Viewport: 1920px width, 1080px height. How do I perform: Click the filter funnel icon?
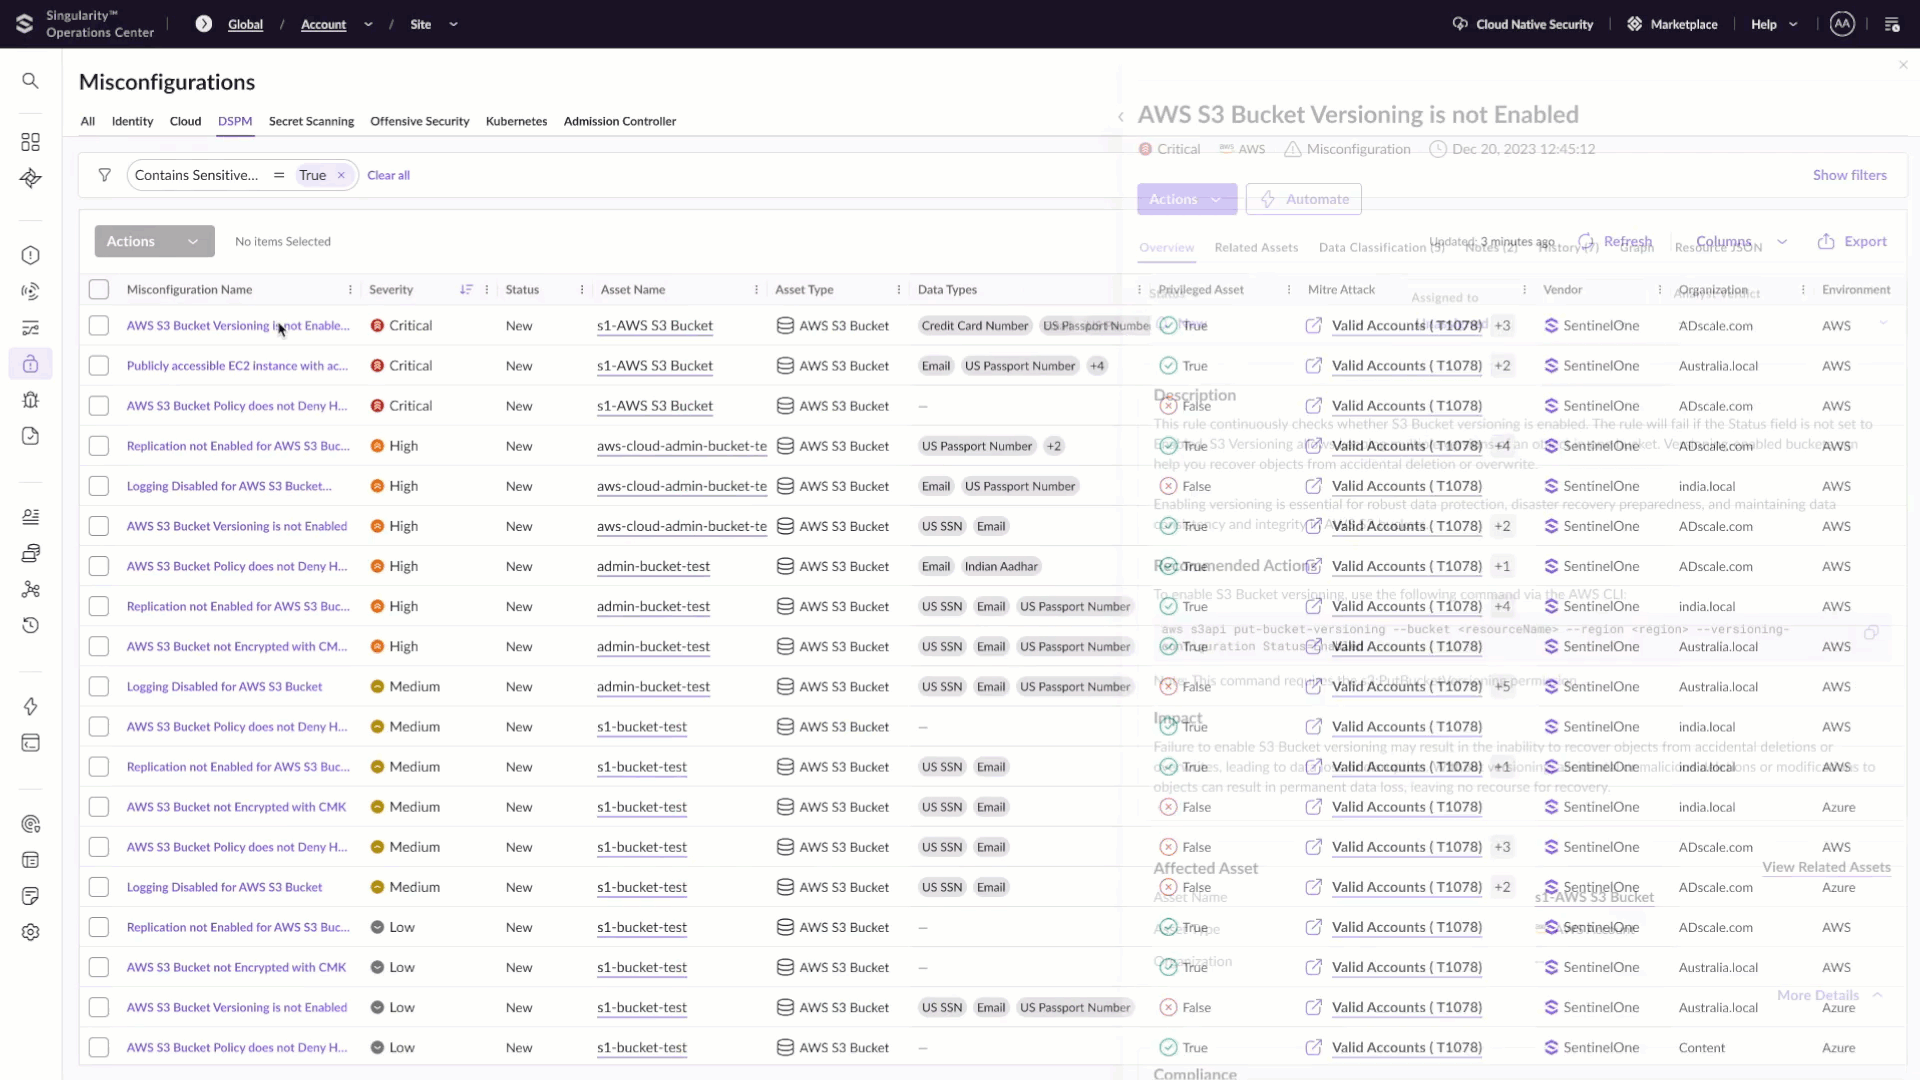coord(104,175)
